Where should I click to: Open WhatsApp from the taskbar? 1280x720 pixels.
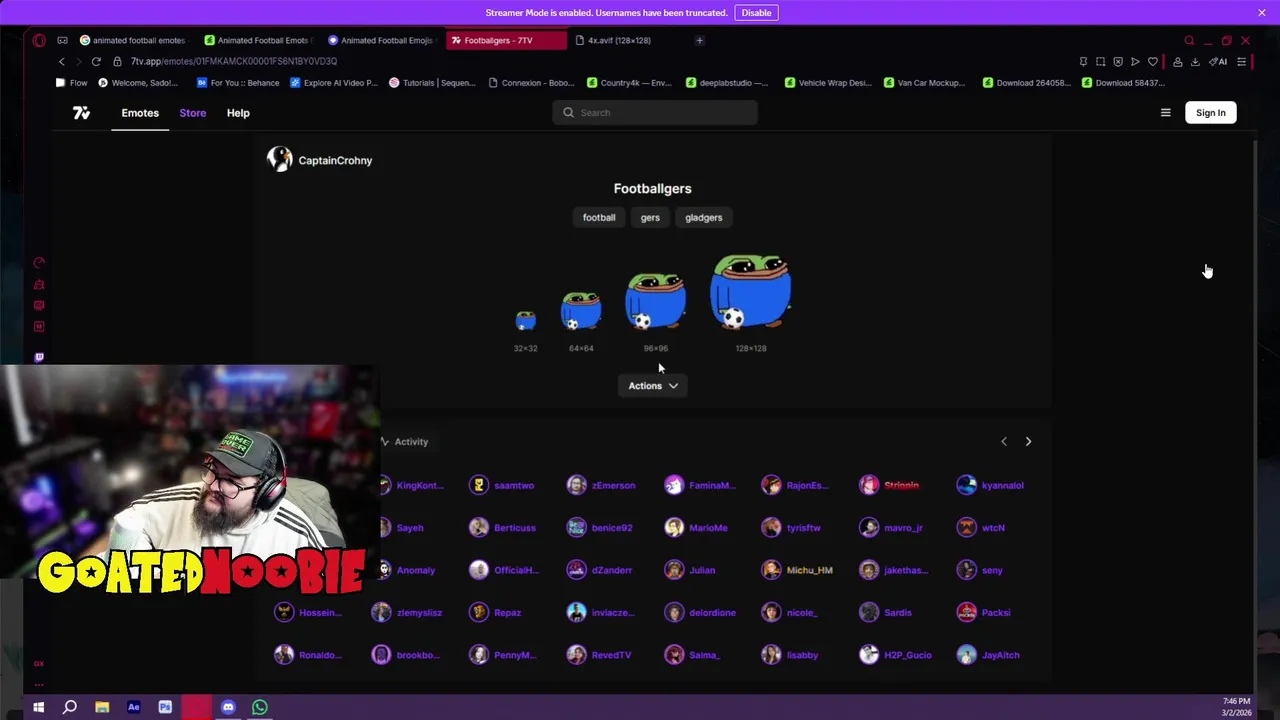260,707
